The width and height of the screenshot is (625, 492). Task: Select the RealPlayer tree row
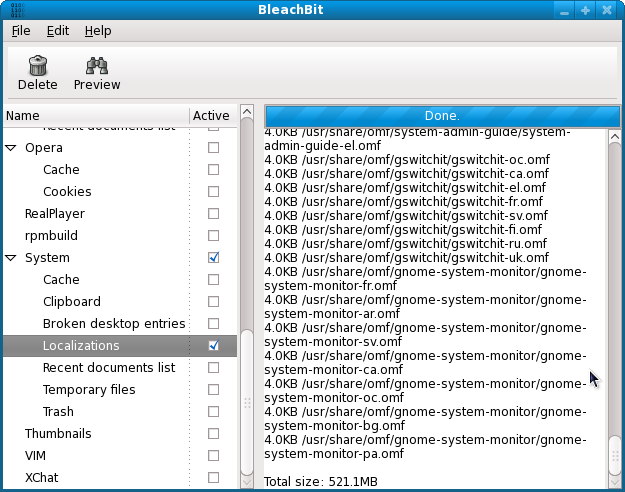click(x=120, y=214)
